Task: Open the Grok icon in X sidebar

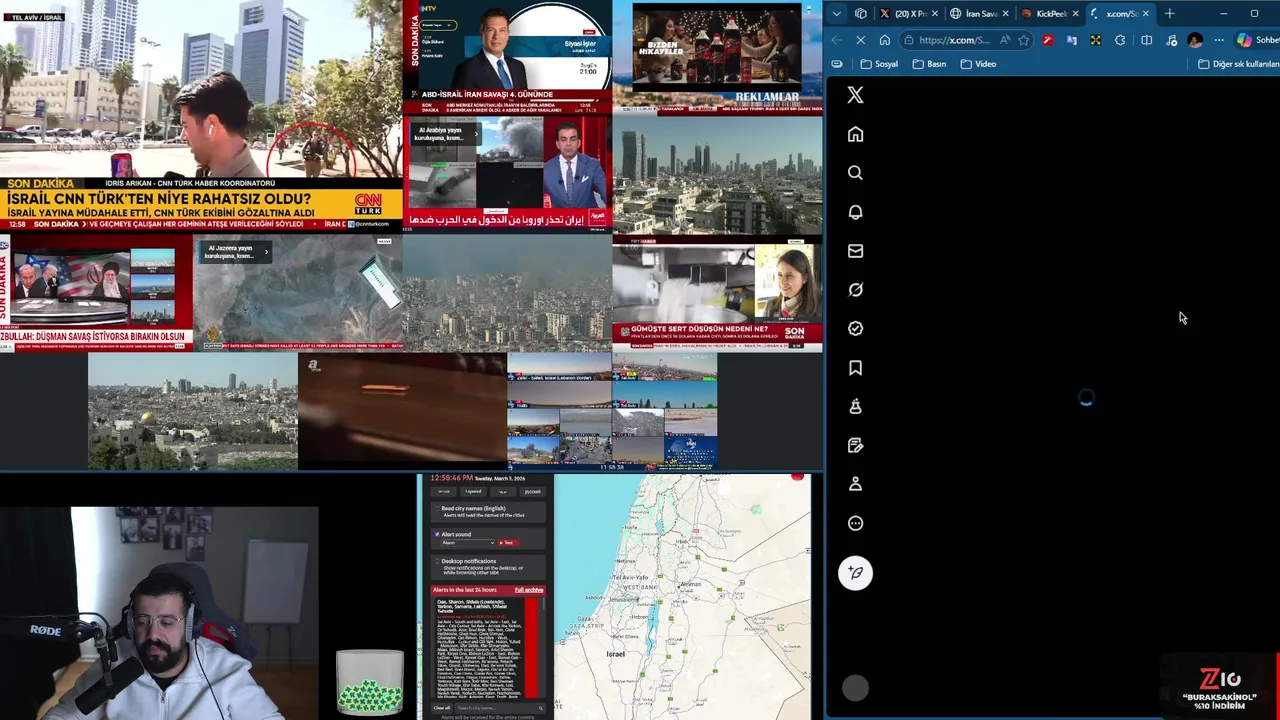Action: [x=855, y=290]
